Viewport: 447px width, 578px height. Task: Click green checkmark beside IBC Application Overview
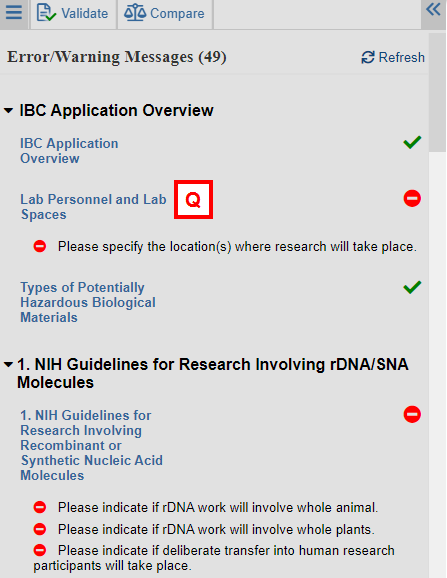coord(412,142)
